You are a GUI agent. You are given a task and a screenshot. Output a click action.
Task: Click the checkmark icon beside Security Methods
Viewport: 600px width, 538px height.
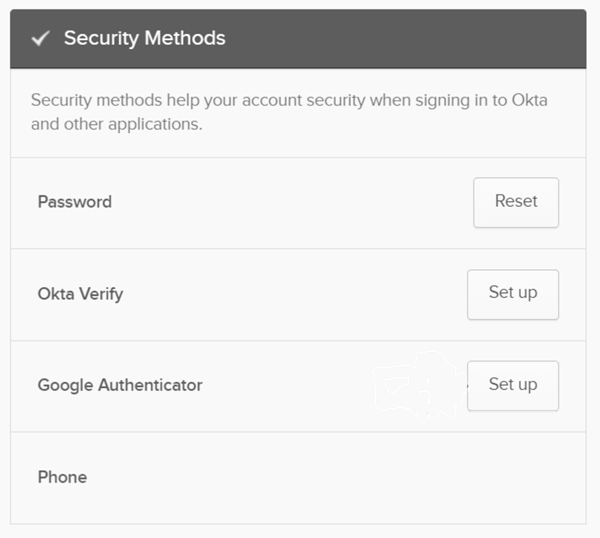(x=41, y=39)
